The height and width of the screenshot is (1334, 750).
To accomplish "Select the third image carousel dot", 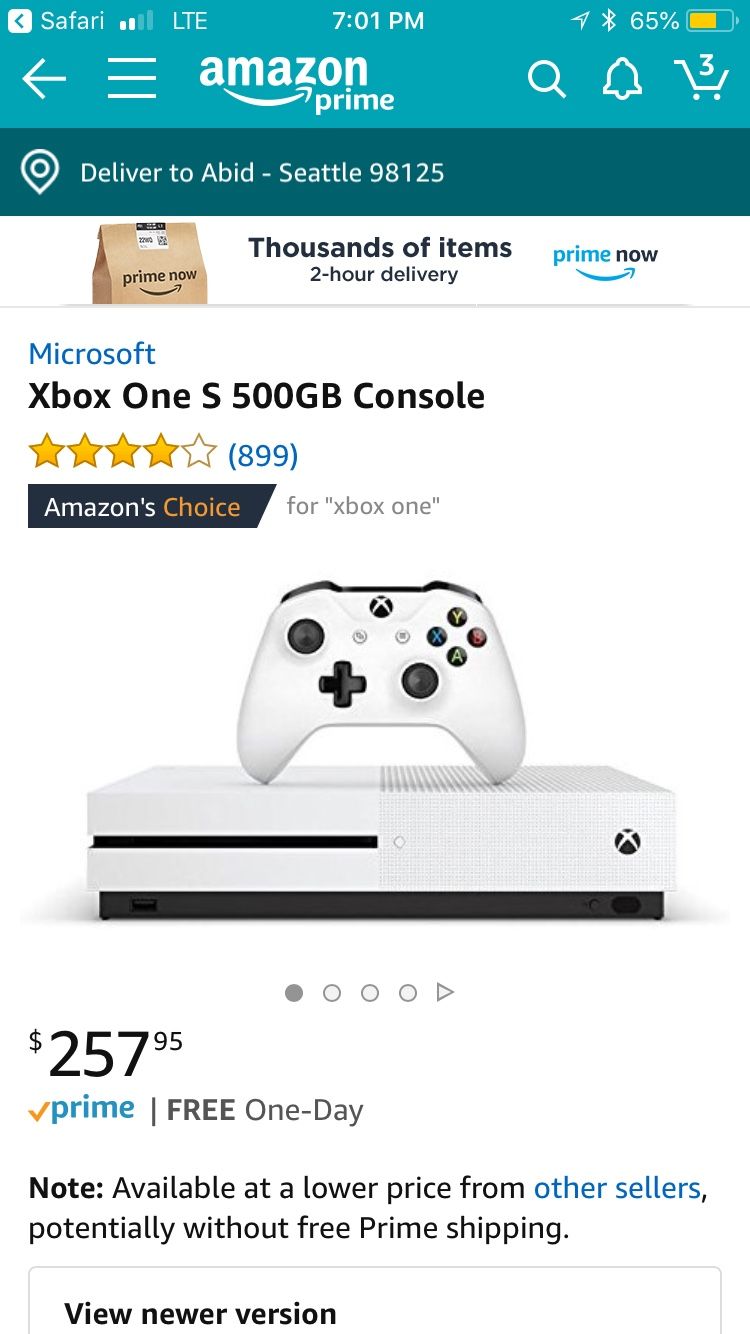I will click(370, 993).
